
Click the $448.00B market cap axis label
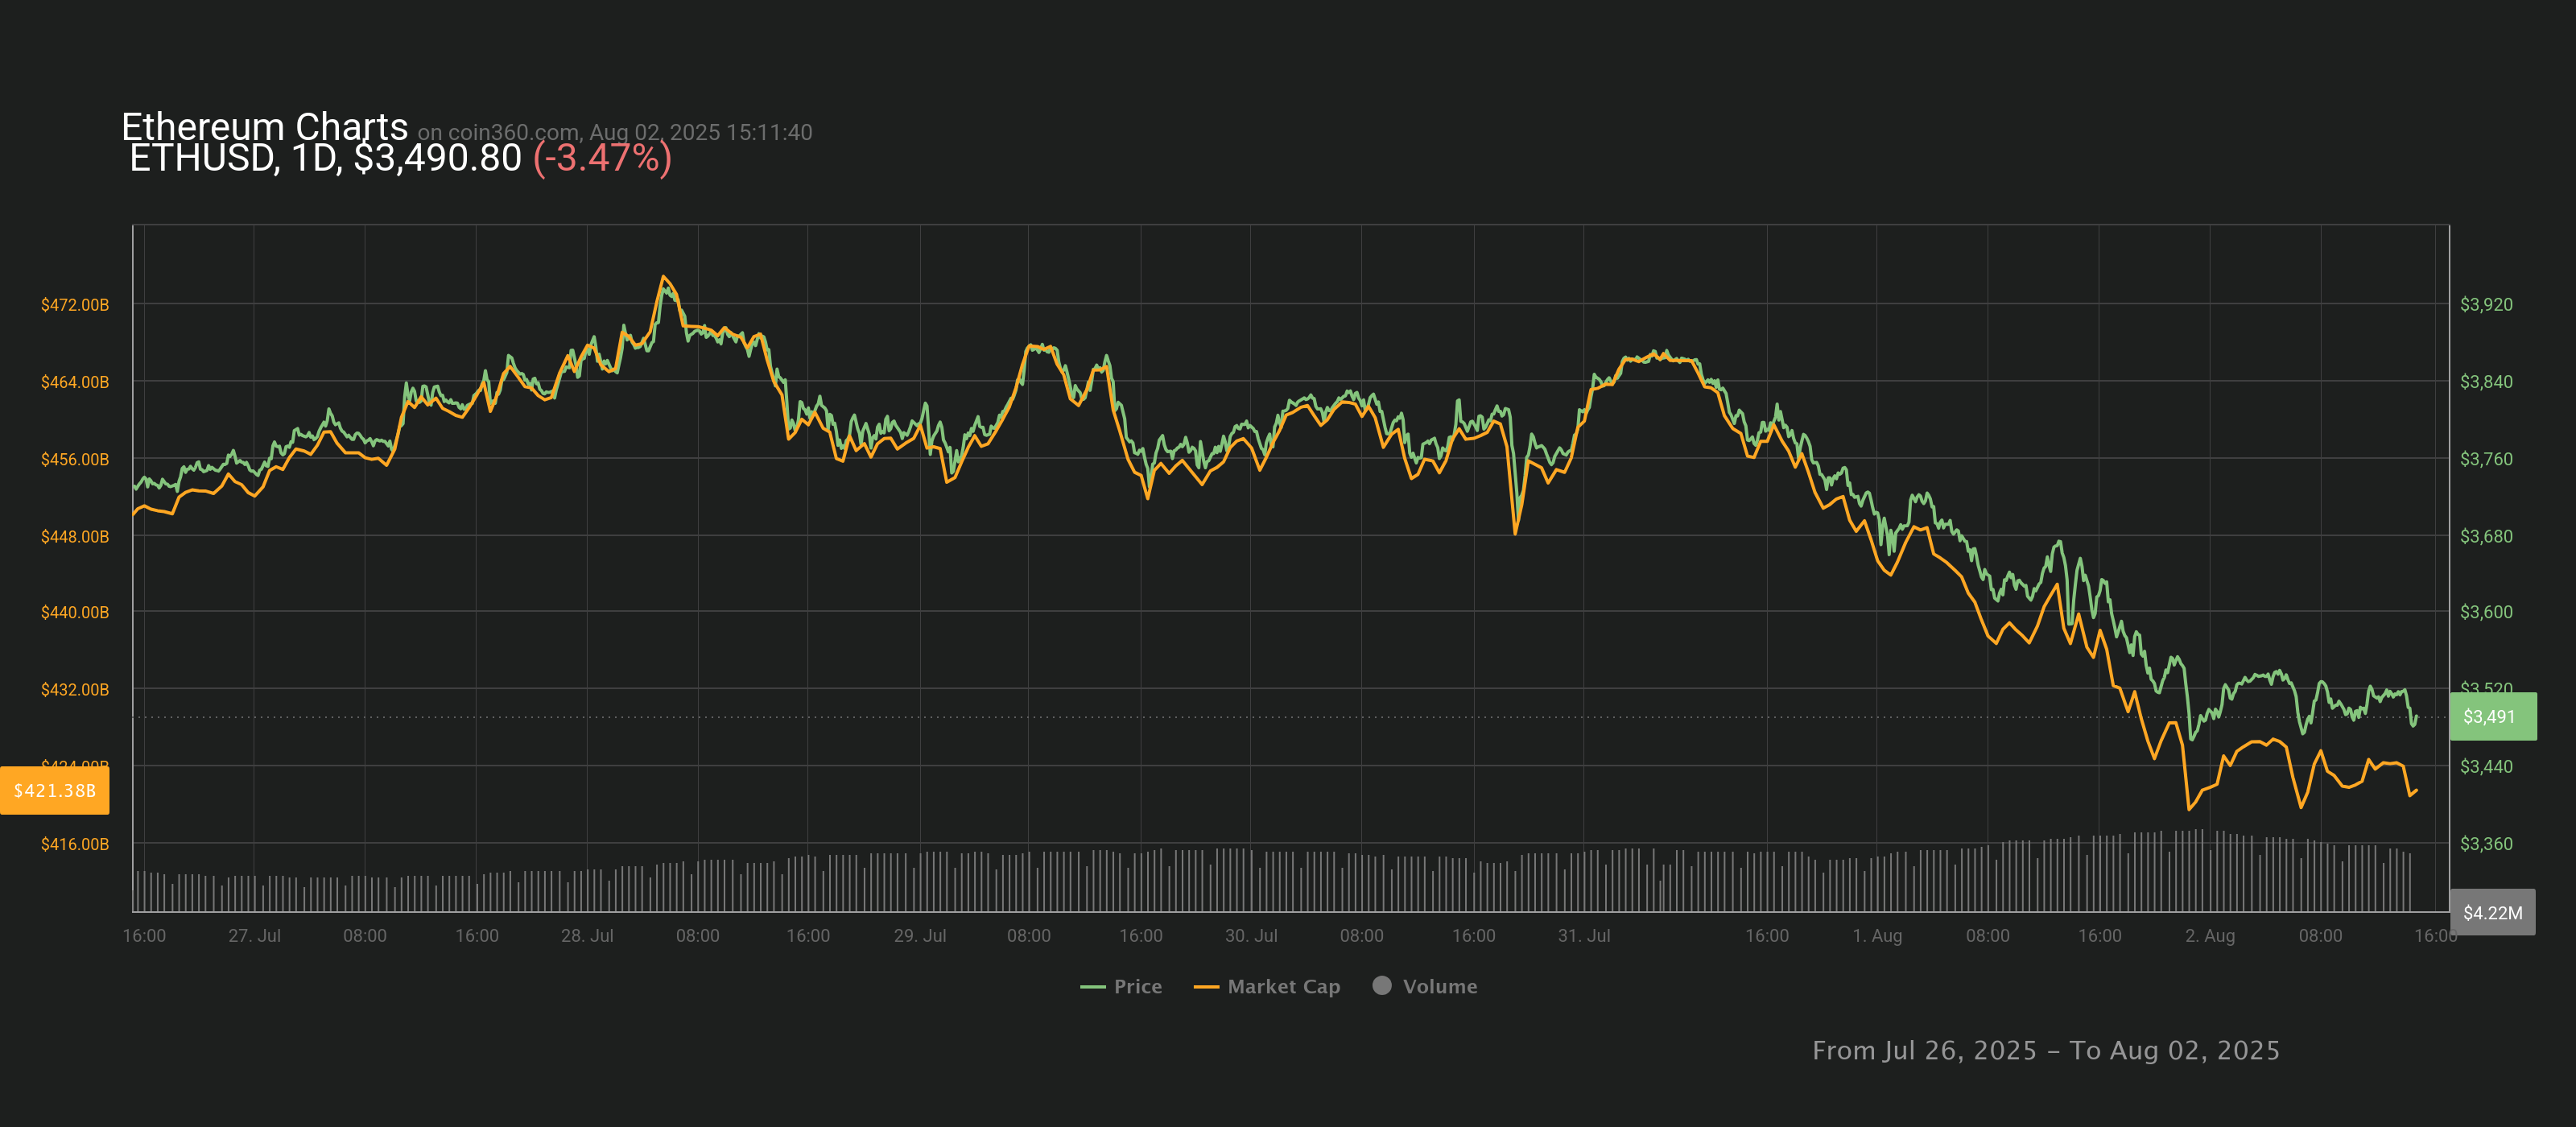[x=75, y=536]
